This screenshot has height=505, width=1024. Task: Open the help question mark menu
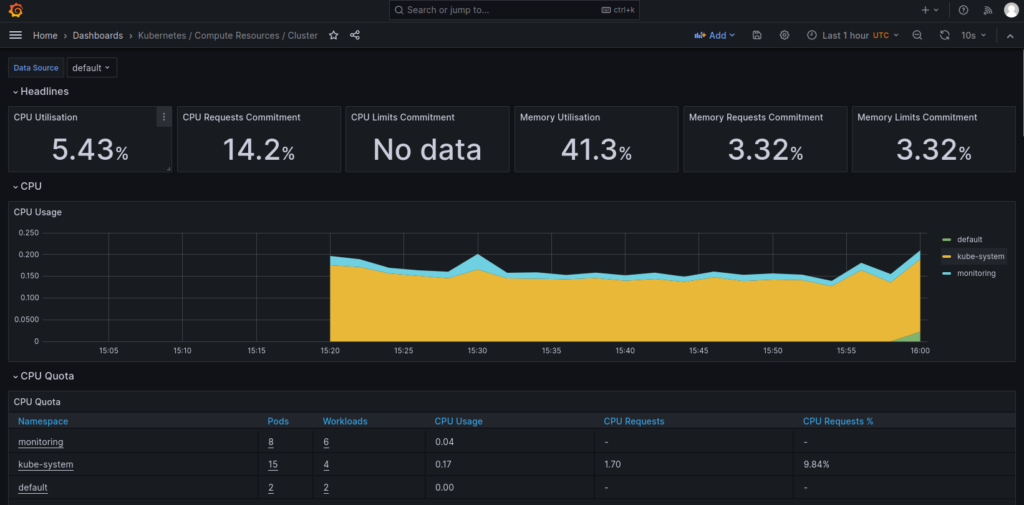pos(963,10)
